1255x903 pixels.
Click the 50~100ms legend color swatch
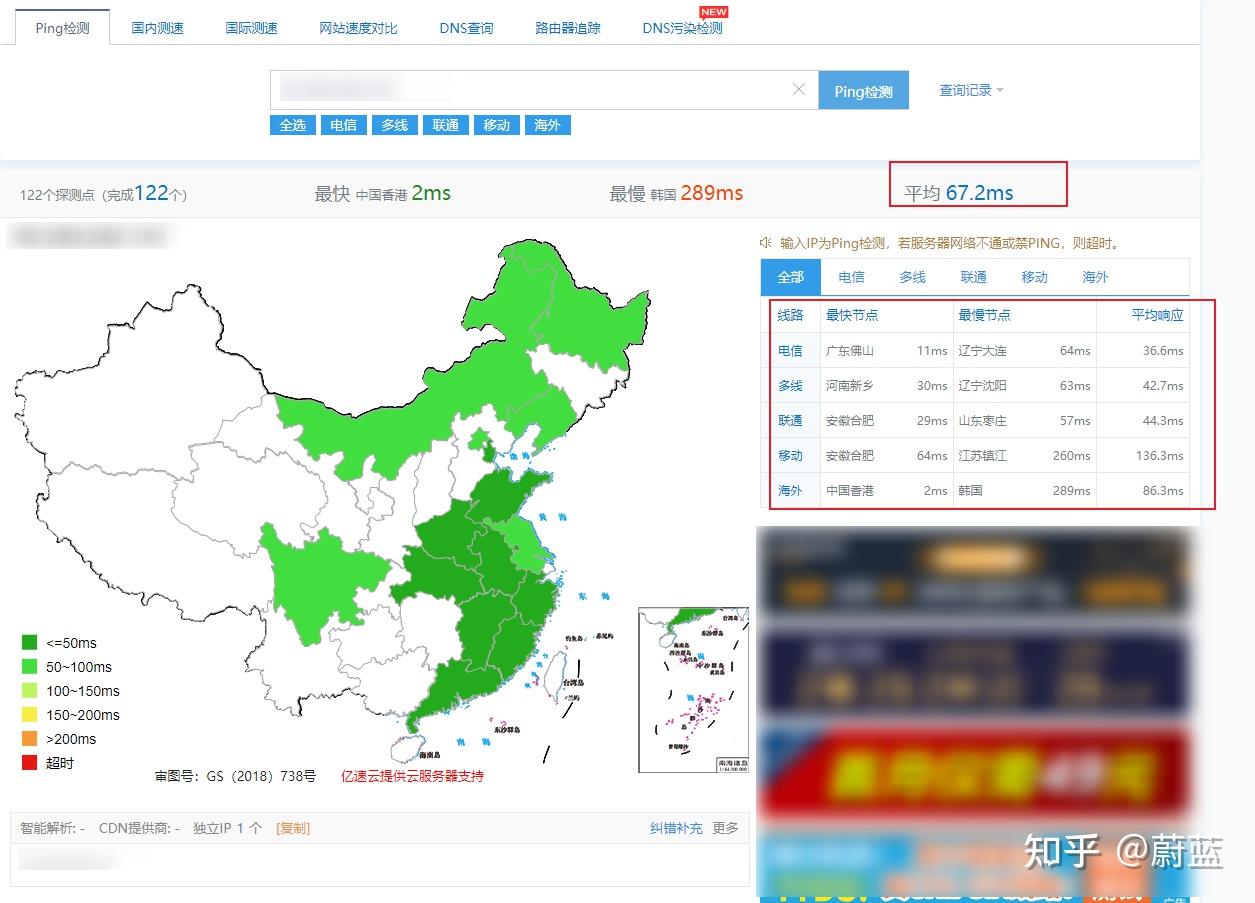coord(30,667)
